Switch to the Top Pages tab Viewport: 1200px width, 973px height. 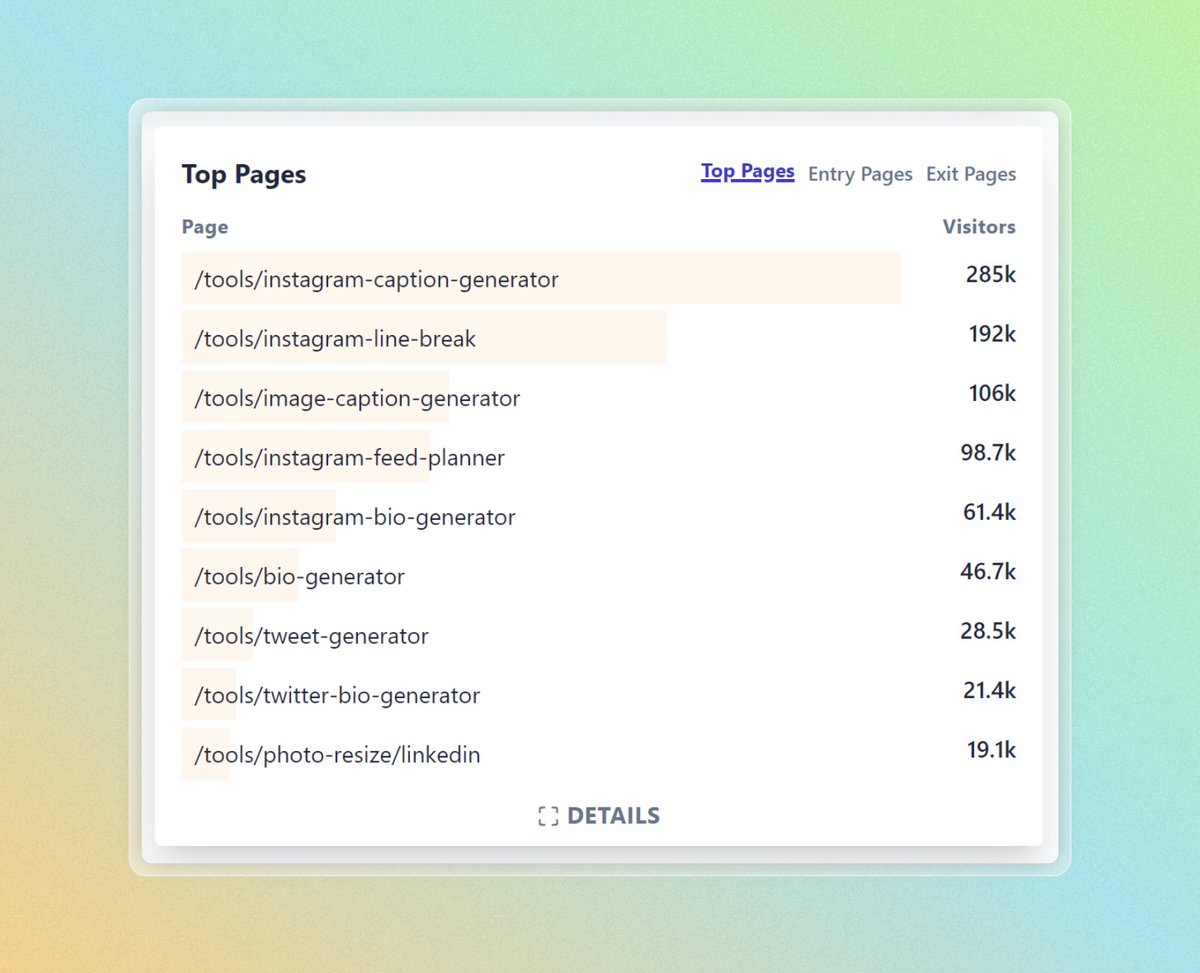[748, 172]
